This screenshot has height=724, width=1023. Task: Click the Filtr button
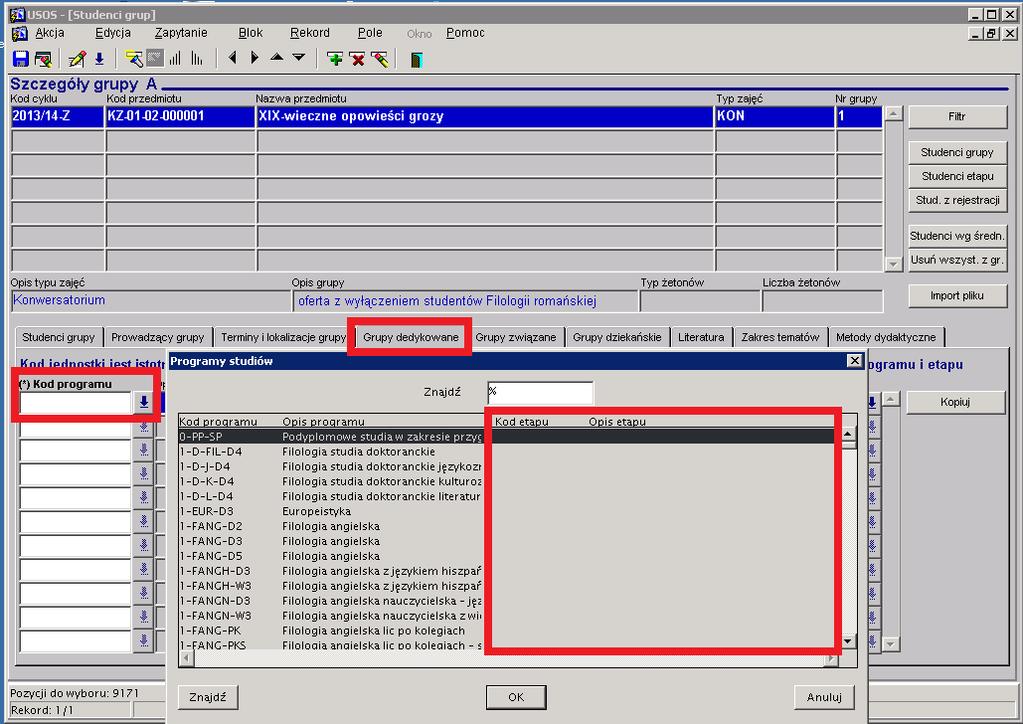(957, 117)
